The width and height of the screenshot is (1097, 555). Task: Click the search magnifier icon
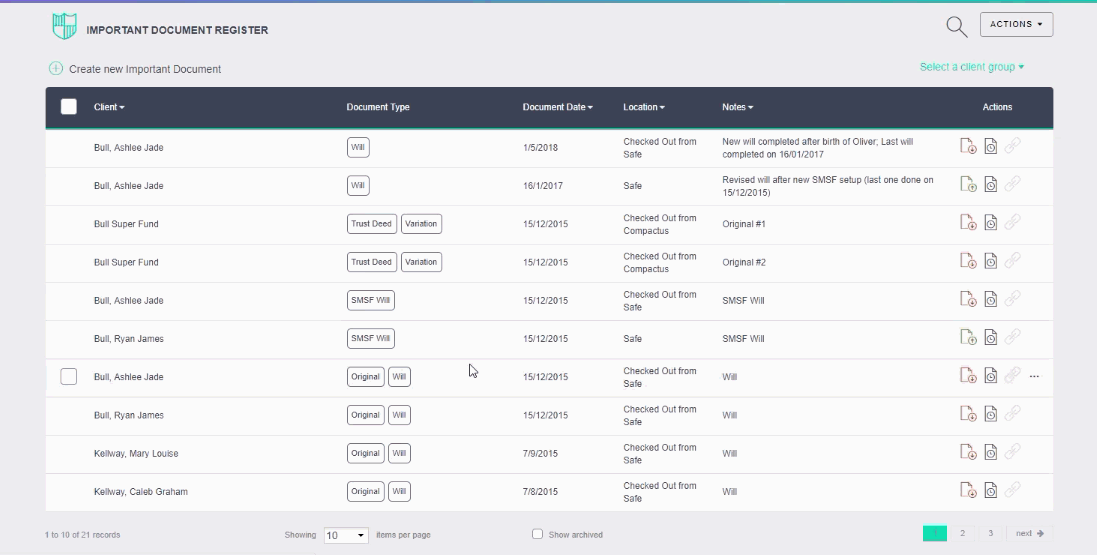956,27
